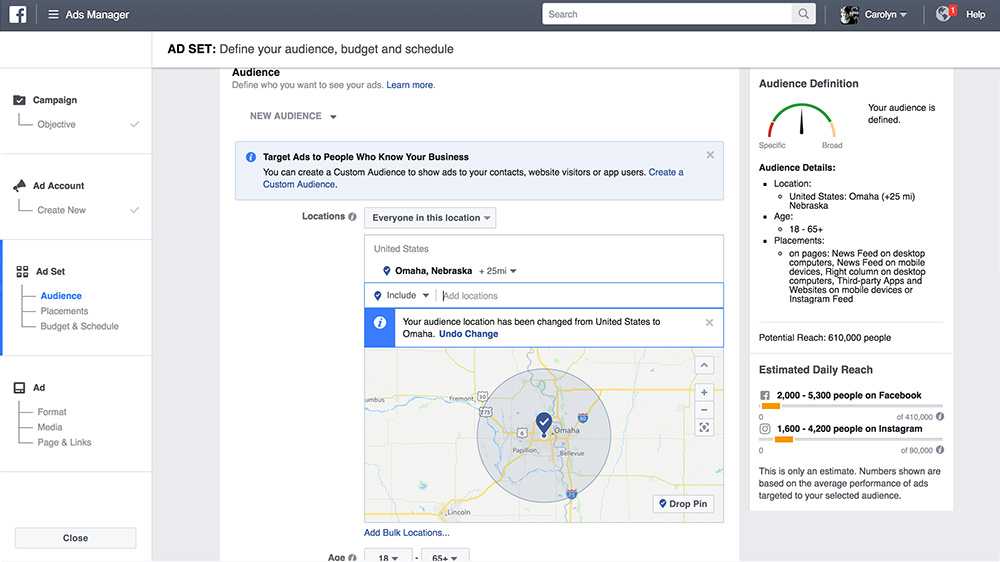Click the Facebook logo icon
This screenshot has height=562, width=1000.
click(x=18, y=14)
